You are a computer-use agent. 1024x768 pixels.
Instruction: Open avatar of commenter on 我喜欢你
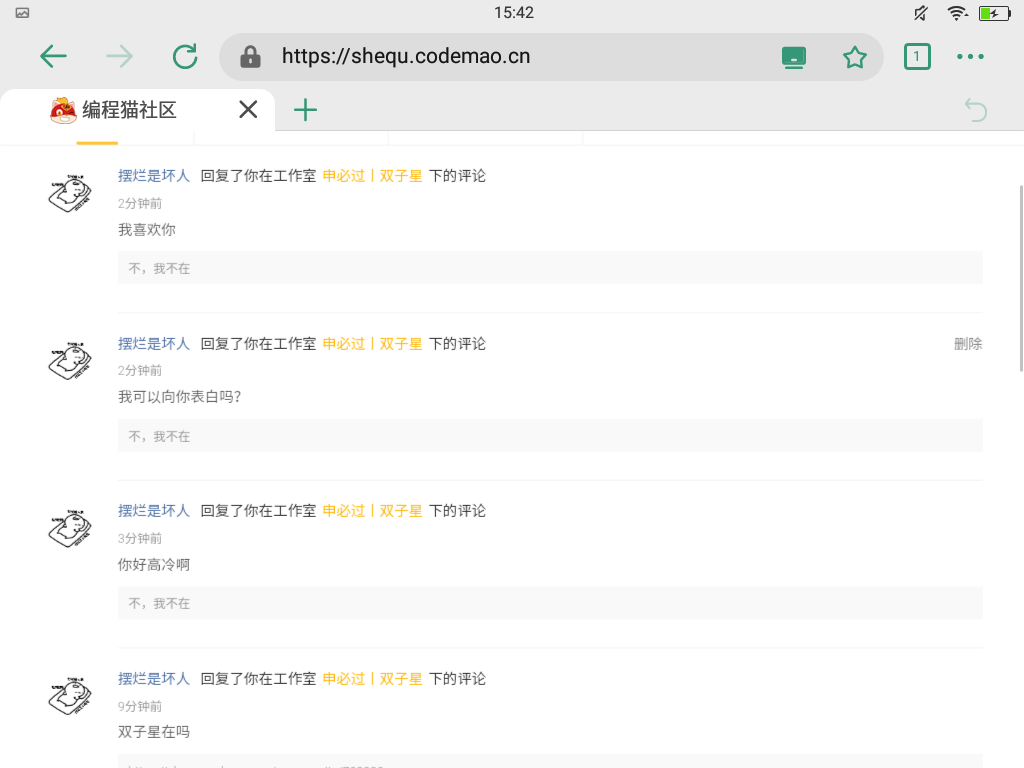pyautogui.click(x=70, y=193)
